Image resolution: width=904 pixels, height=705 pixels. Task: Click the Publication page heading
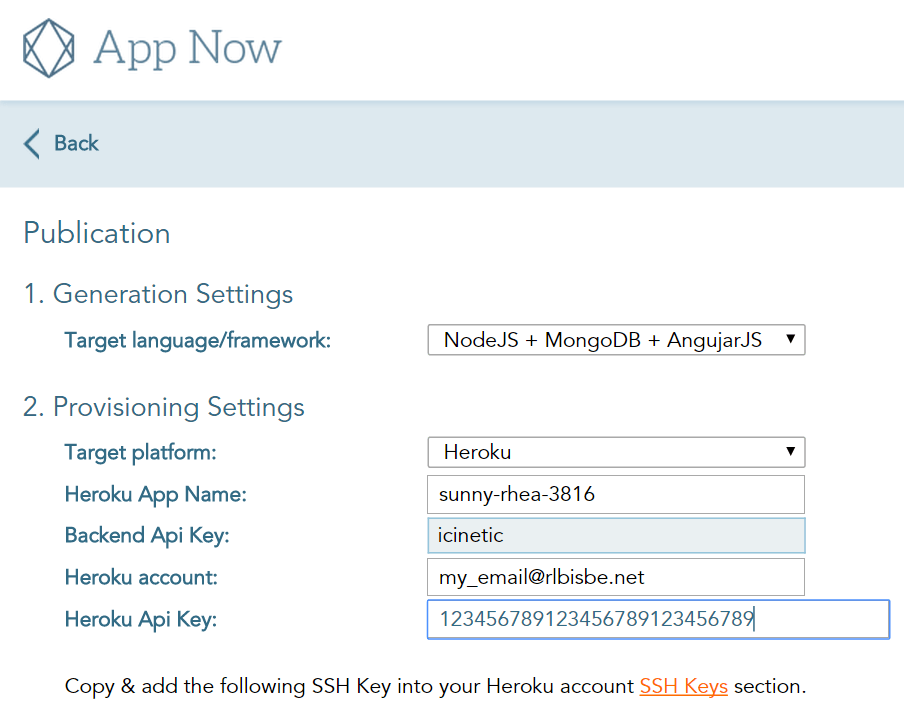tap(96, 233)
